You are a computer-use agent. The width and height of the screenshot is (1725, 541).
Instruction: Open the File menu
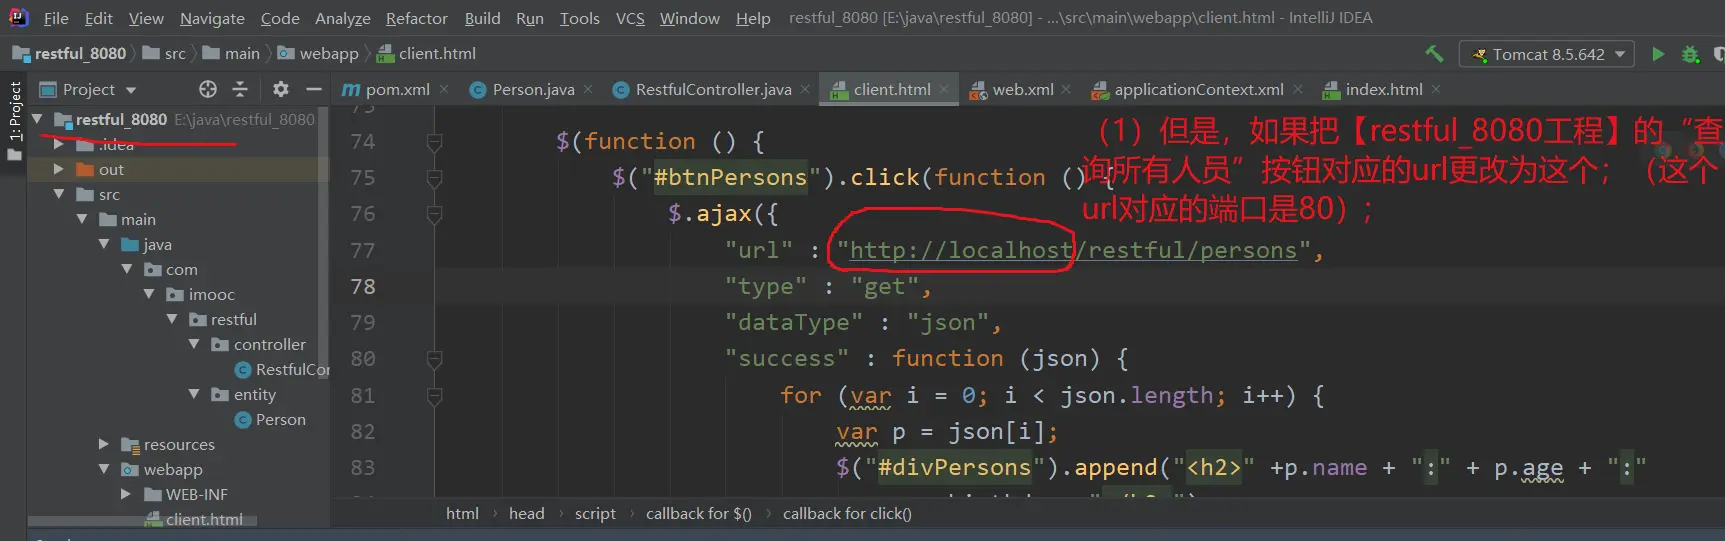click(56, 18)
